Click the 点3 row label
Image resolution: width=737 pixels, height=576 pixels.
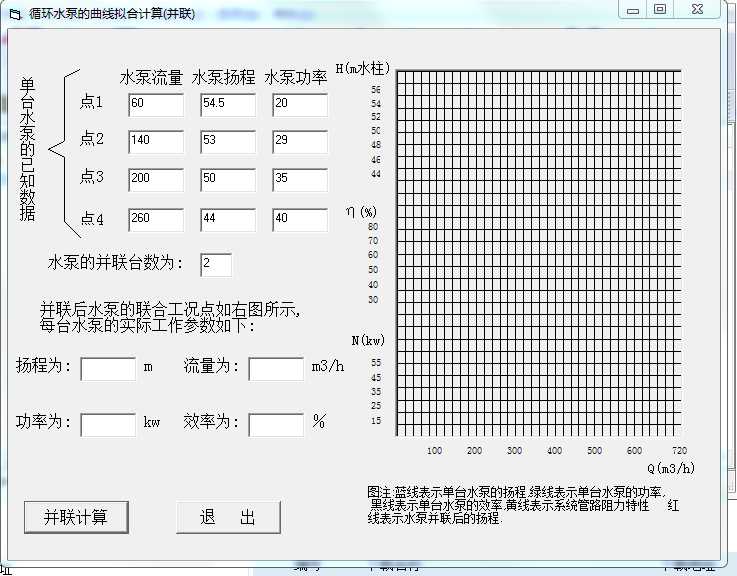(x=91, y=176)
